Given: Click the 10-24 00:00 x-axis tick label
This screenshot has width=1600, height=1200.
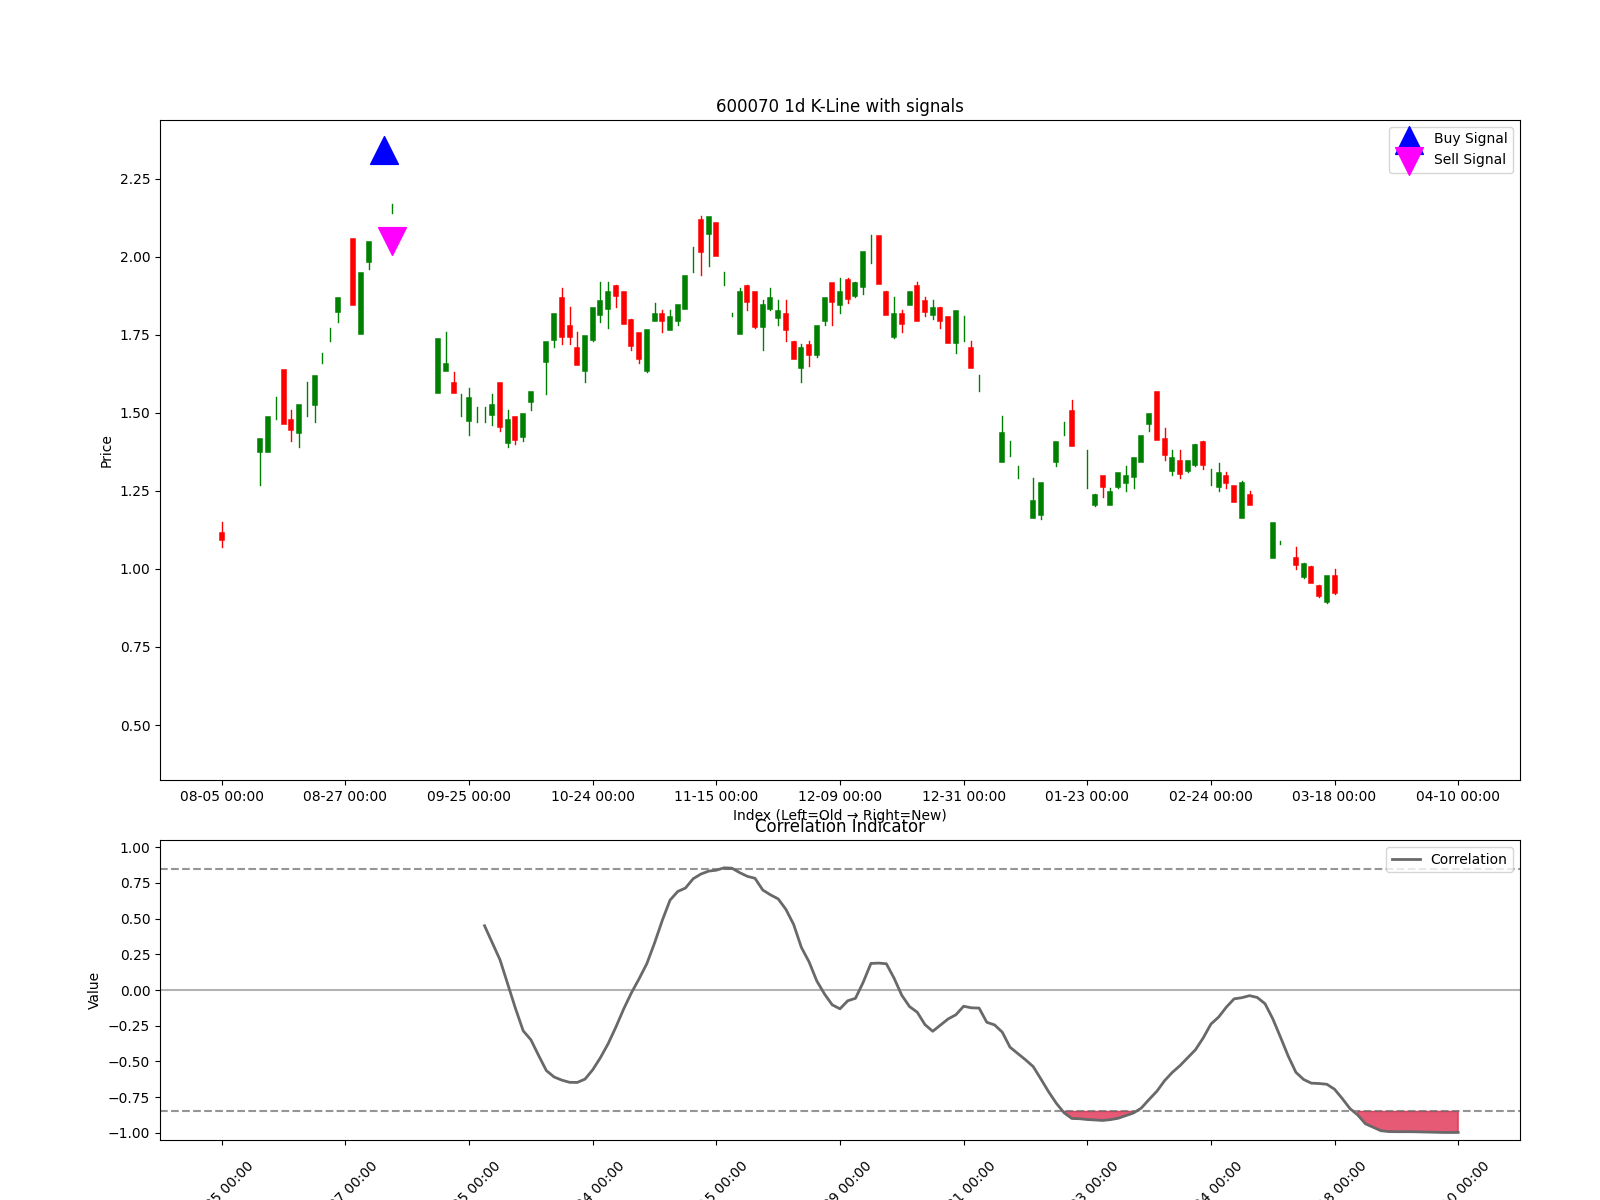Looking at the screenshot, I should (593, 797).
